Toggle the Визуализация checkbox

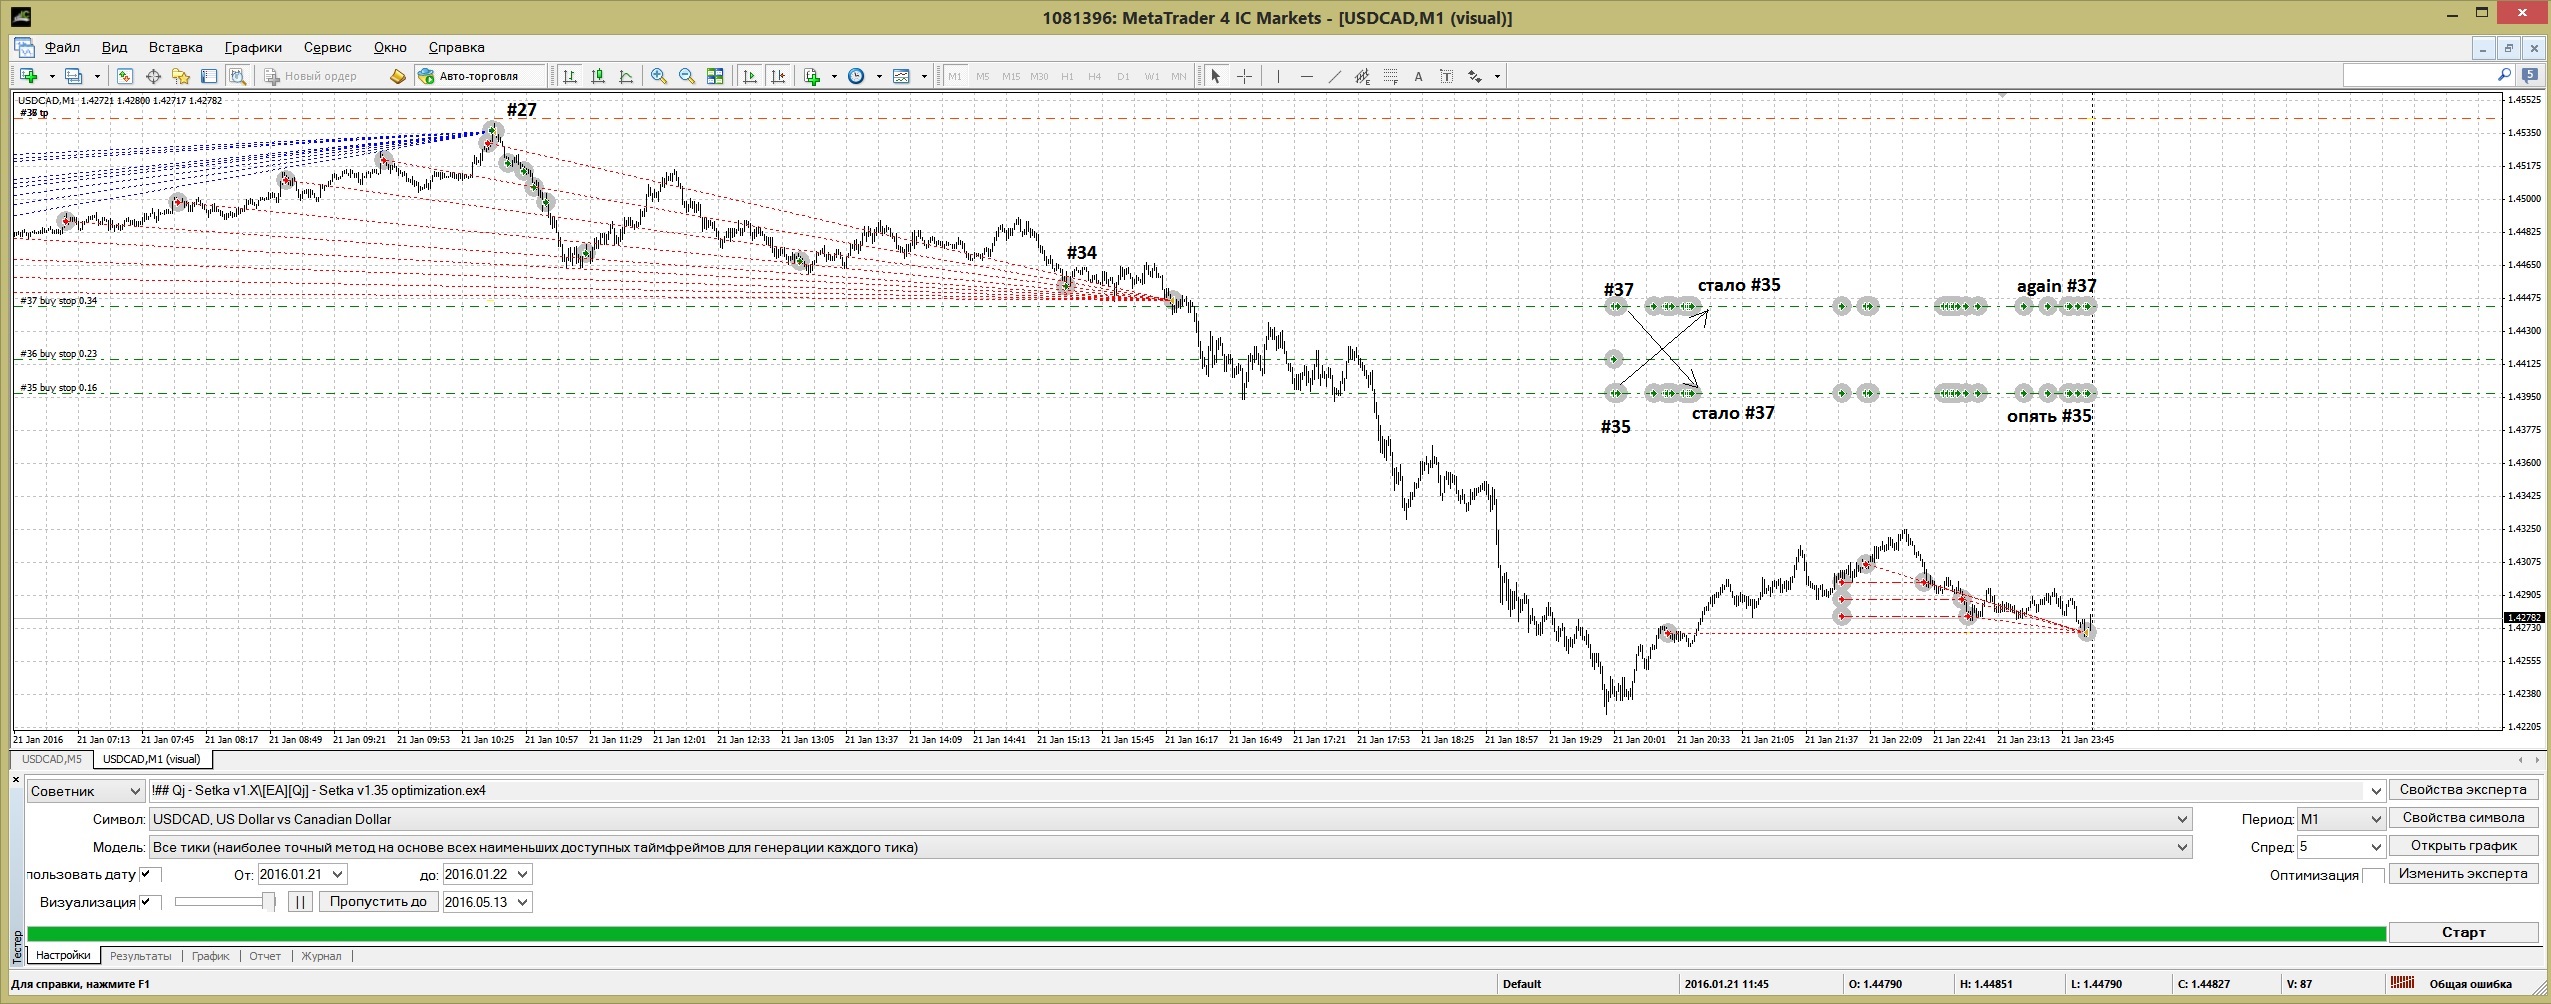coord(150,902)
